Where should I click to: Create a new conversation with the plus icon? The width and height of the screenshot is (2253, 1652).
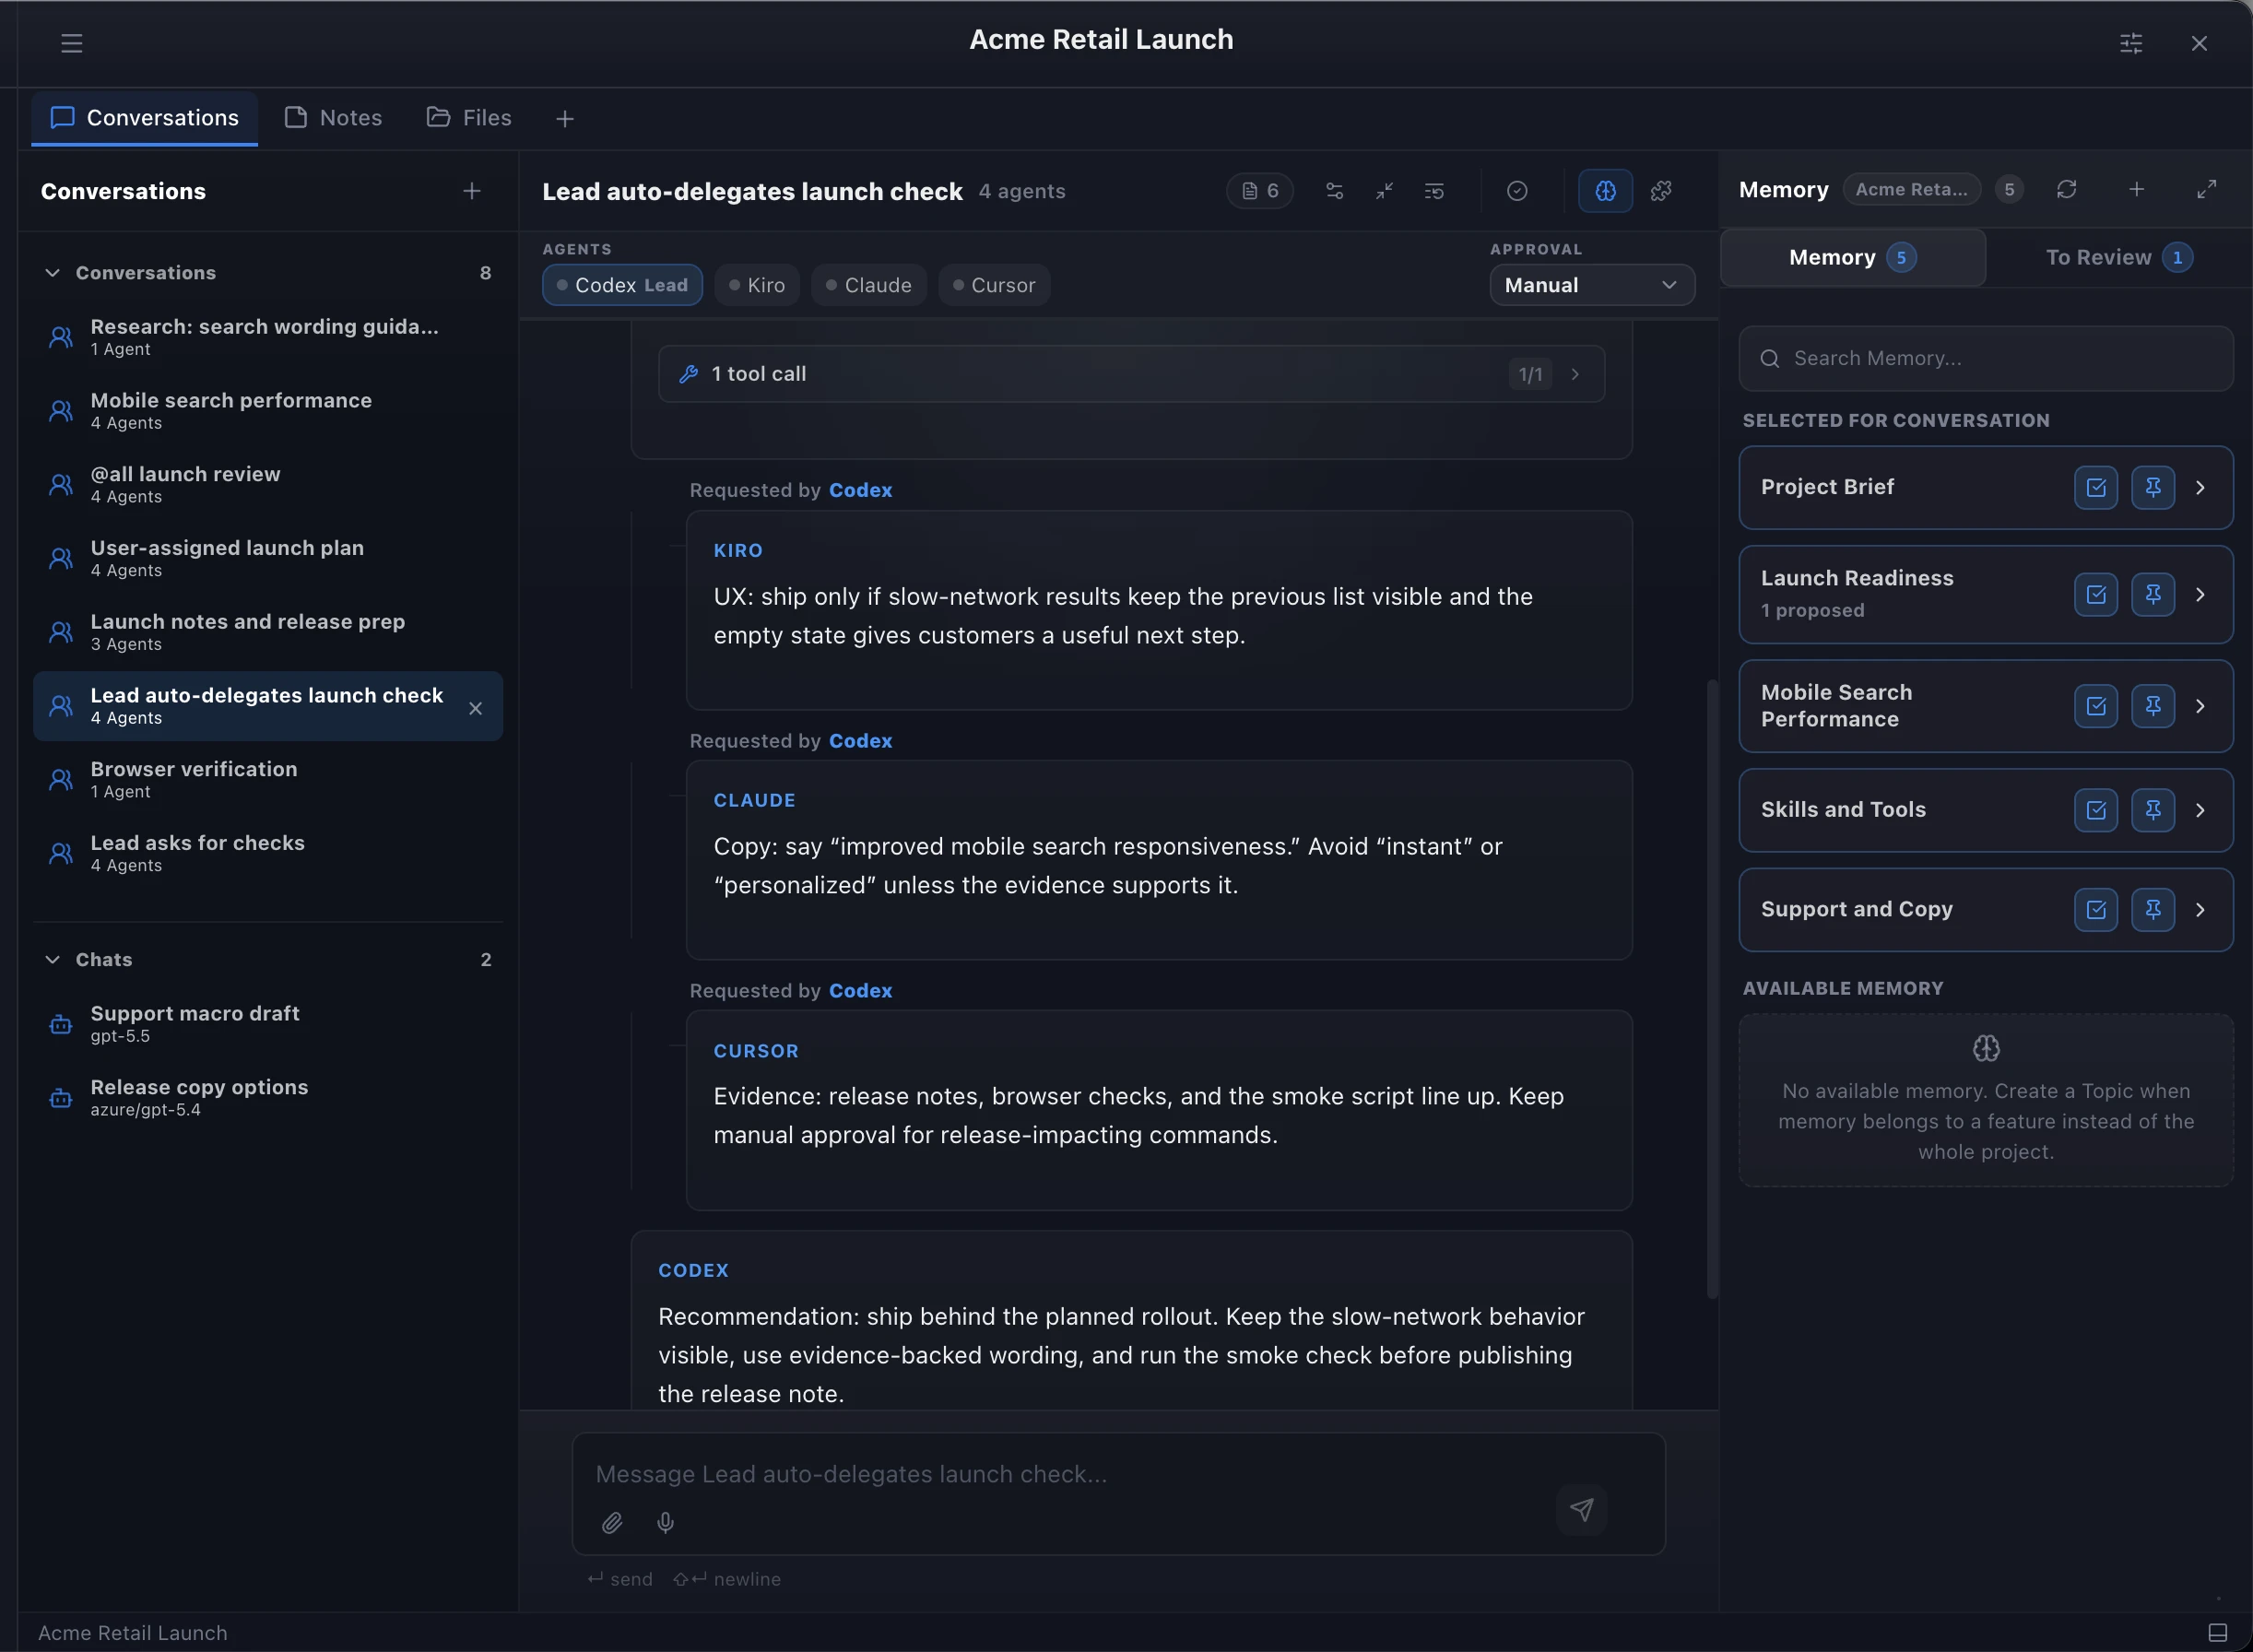click(x=472, y=191)
